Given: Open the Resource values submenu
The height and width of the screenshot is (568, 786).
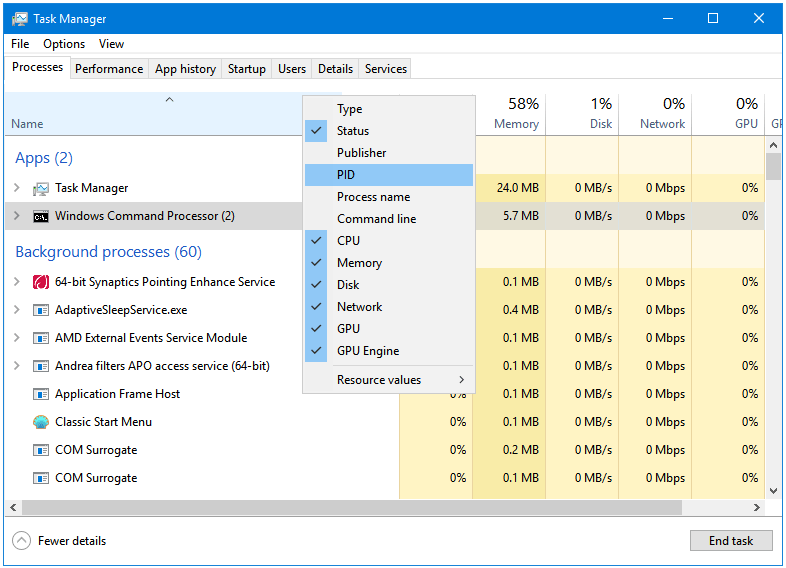Looking at the screenshot, I should pos(389,380).
